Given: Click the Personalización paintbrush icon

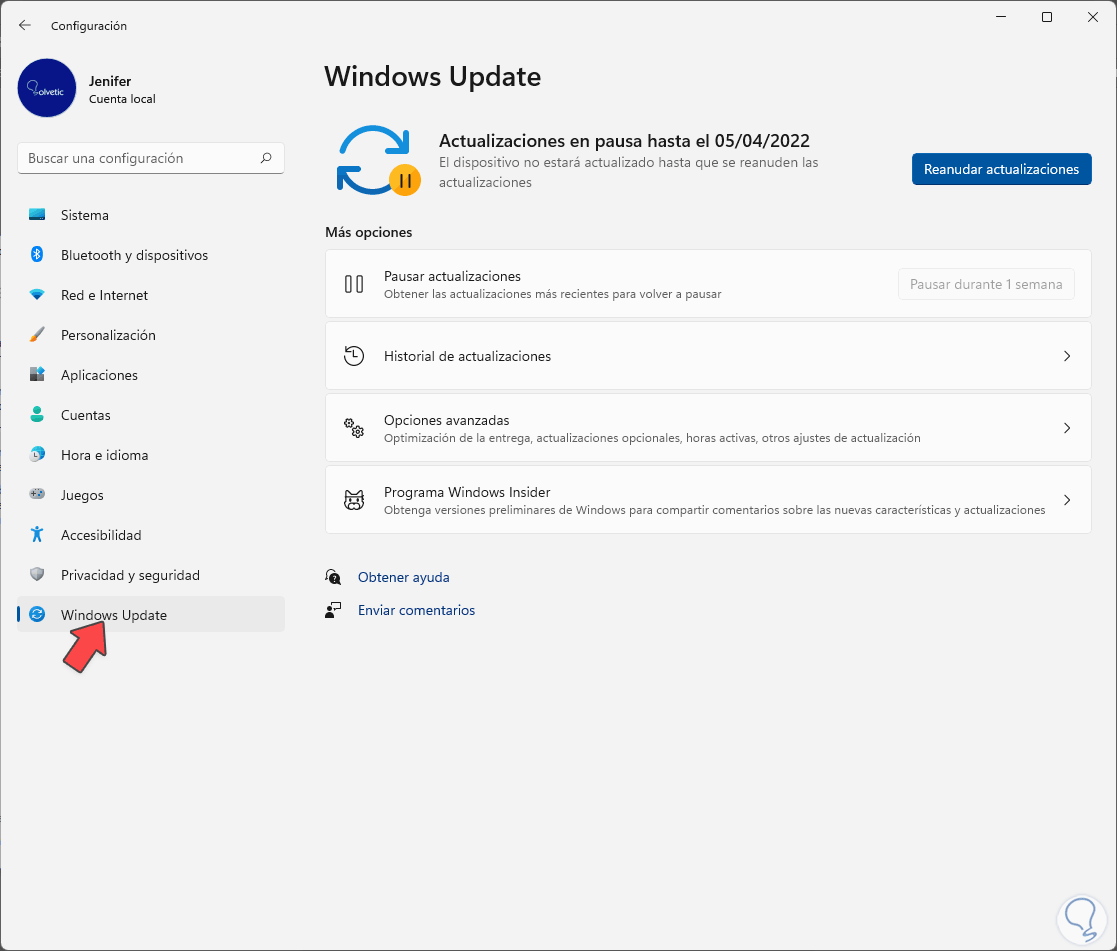Looking at the screenshot, I should point(37,335).
